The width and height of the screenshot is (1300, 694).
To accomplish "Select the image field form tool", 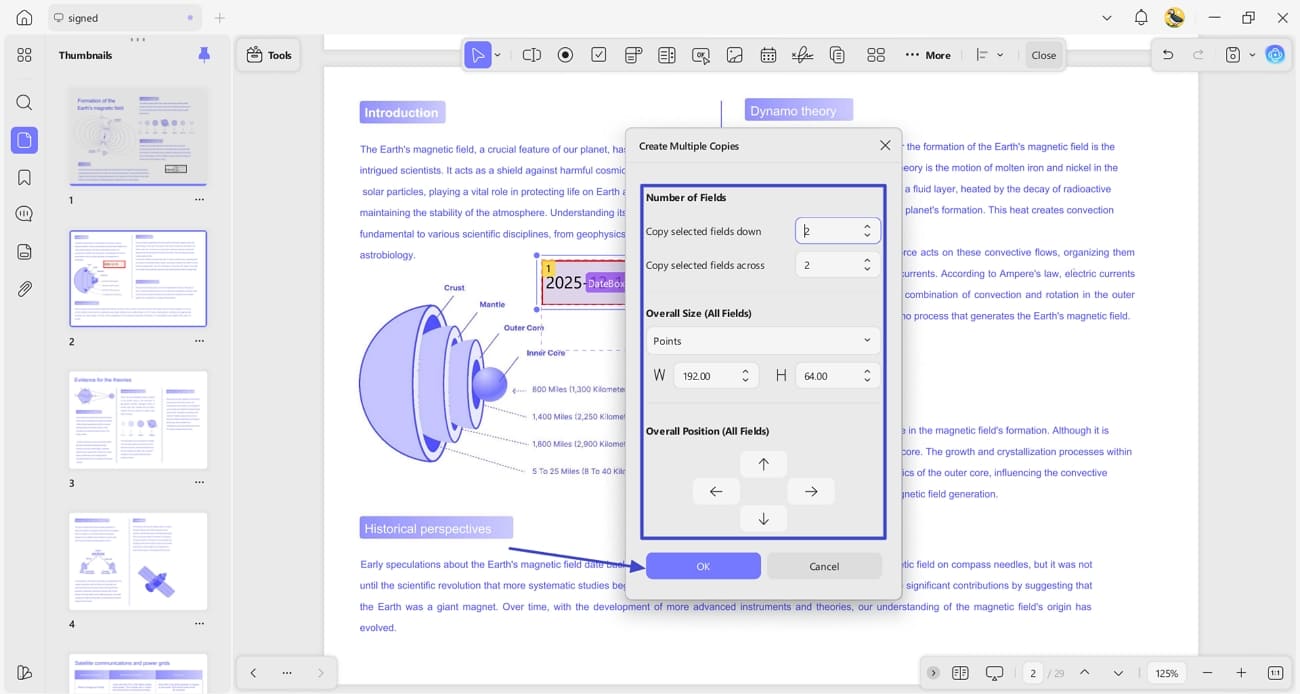I will pyautogui.click(x=734, y=55).
